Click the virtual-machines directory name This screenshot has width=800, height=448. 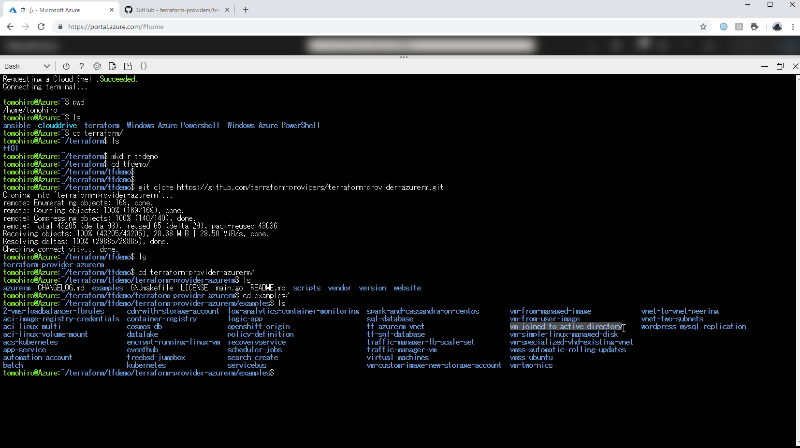coord(398,358)
